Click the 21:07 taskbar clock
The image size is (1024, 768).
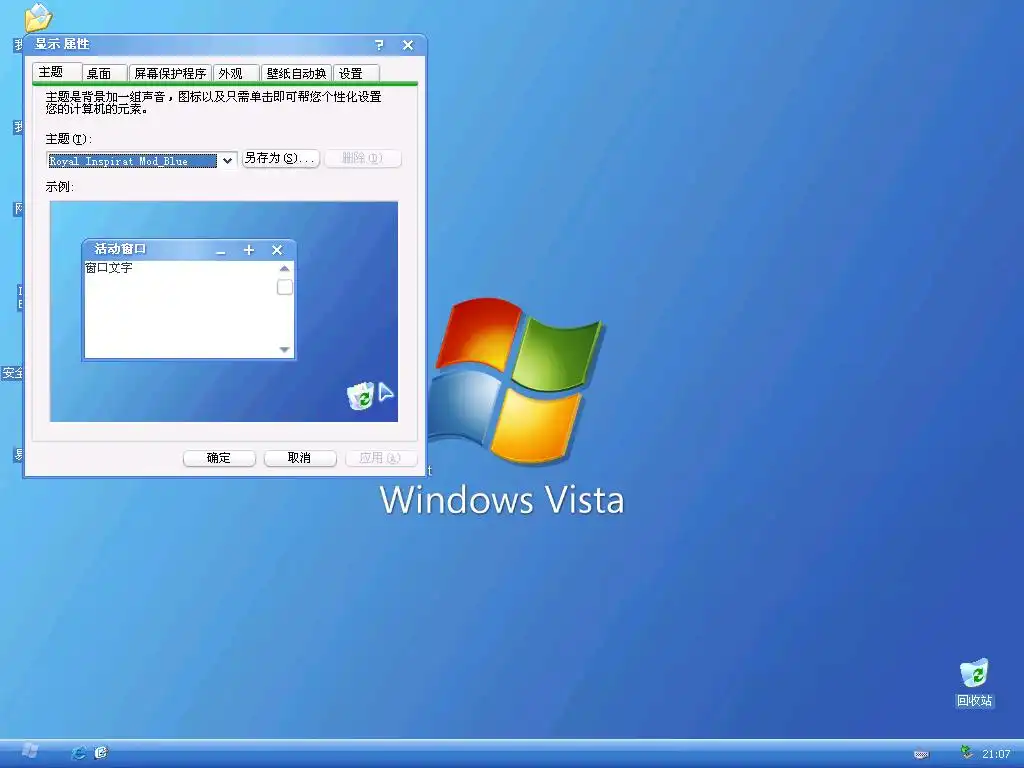996,754
